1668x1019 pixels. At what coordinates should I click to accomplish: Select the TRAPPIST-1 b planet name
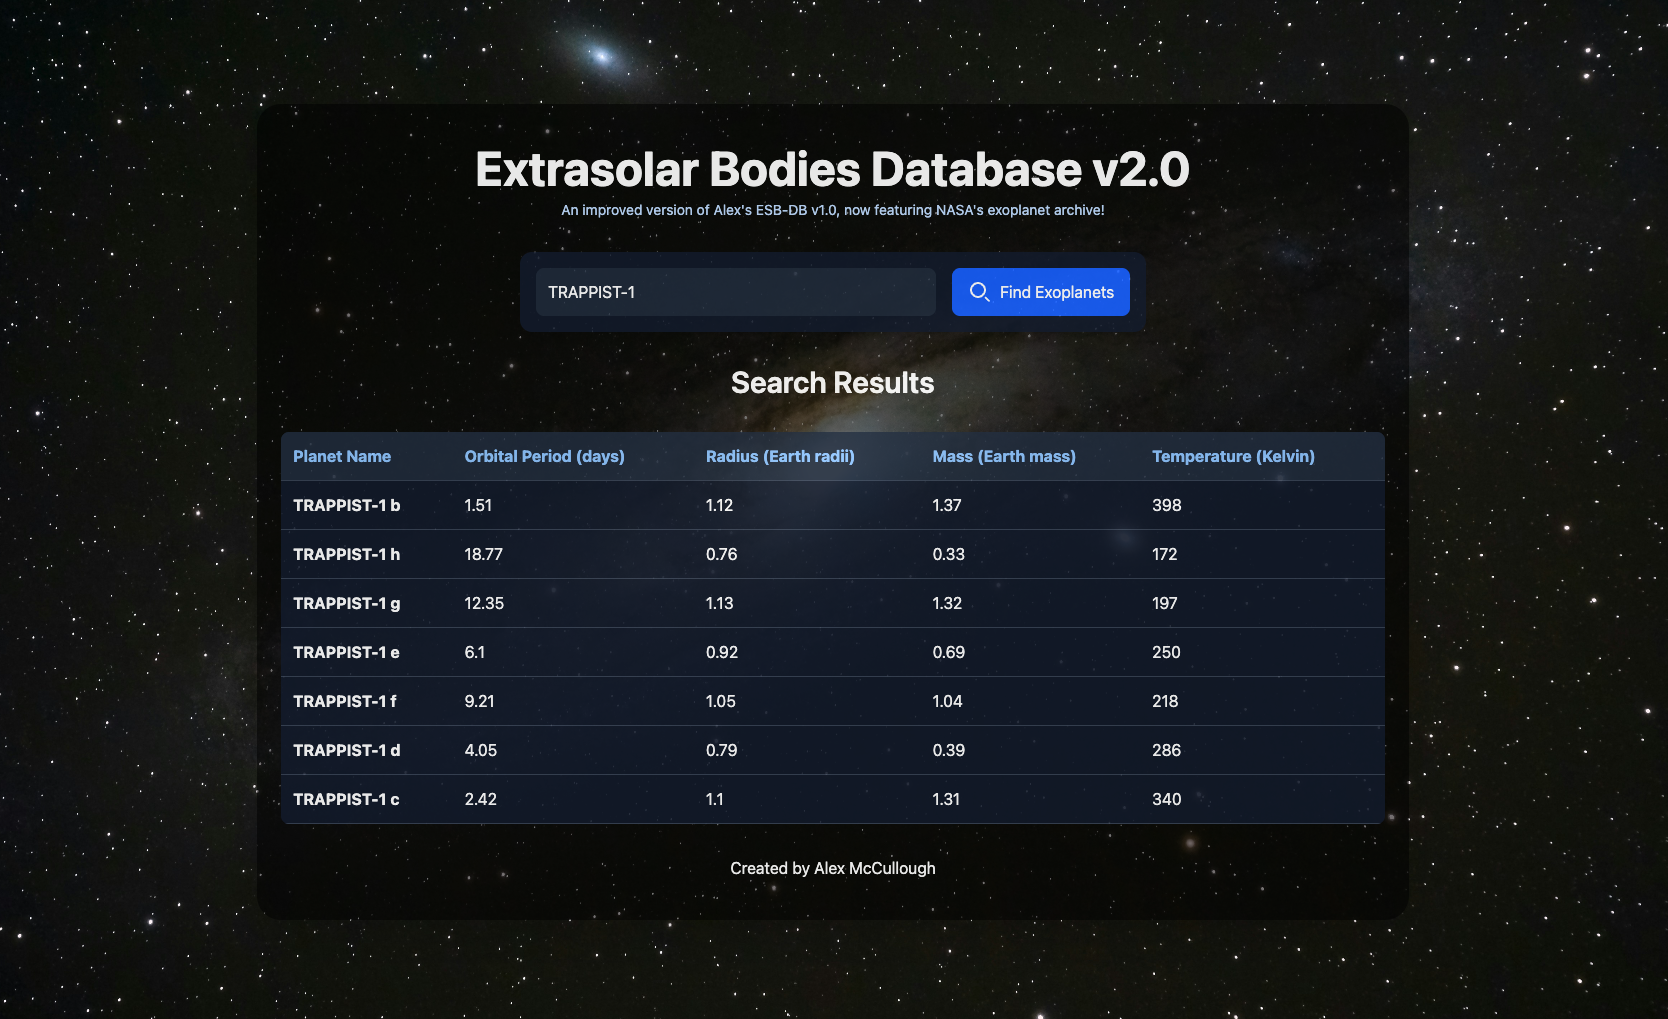tap(346, 505)
